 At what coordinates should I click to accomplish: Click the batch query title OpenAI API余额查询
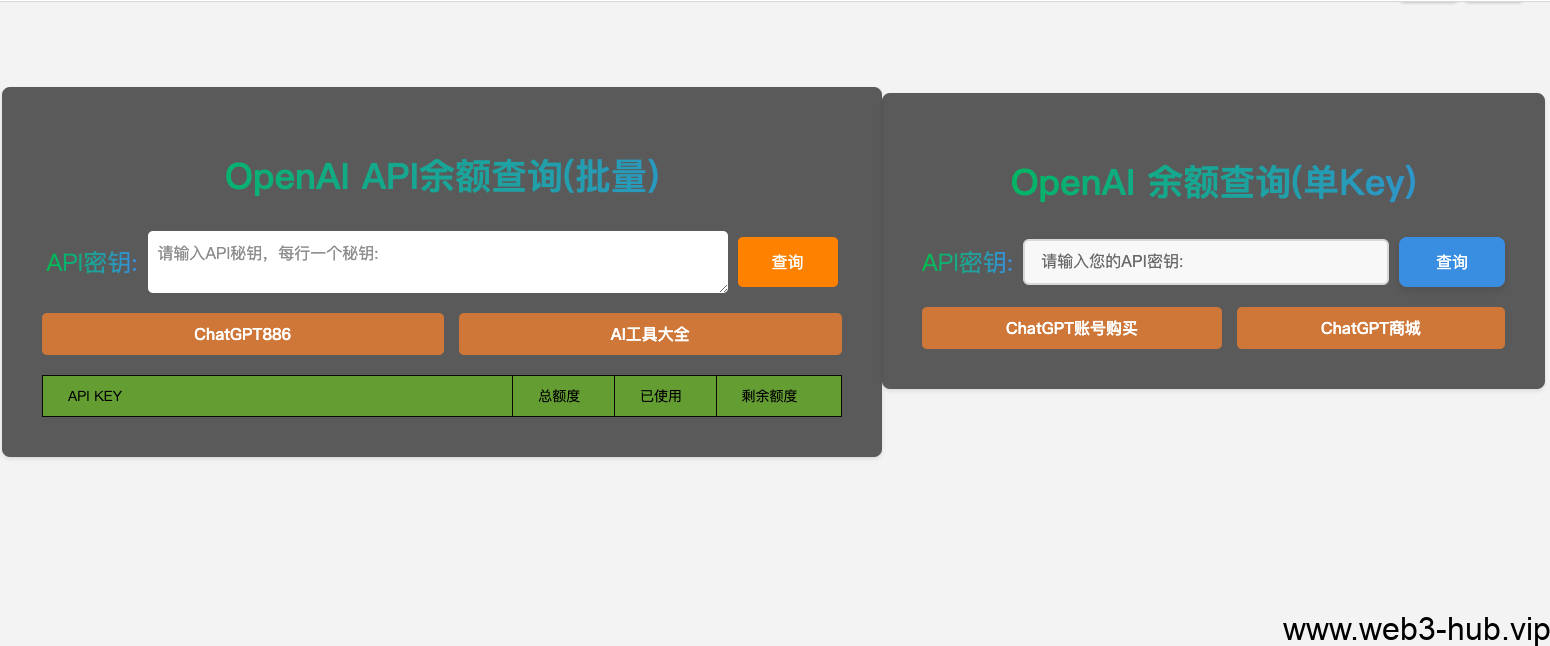coord(443,176)
